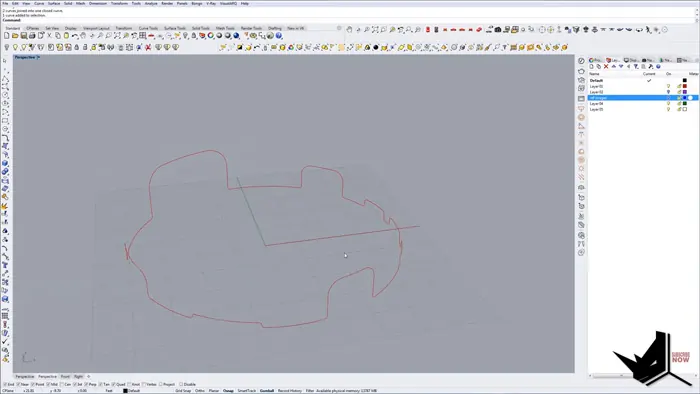
Task: Add a new viewport tab with plus
Action: click(88, 377)
